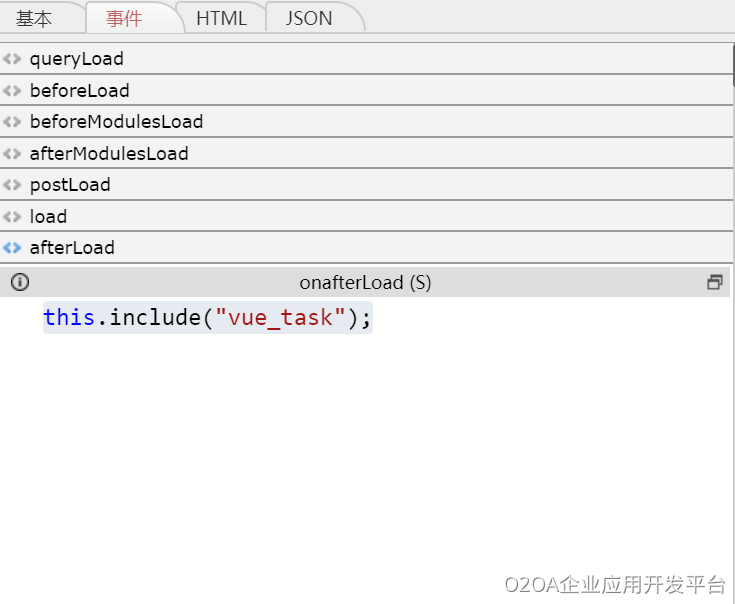Viewport: 735px width, 604px height.
Task: Select the 事件 tab
Action: tap(124, 19)
